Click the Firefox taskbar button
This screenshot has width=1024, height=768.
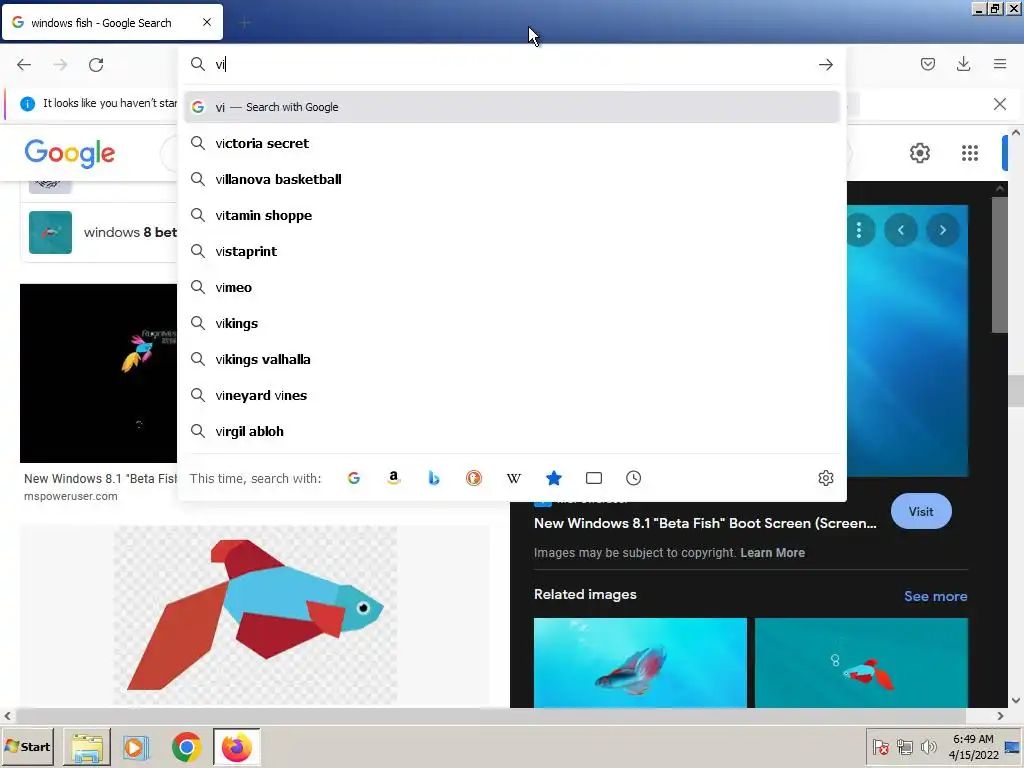coord(236,746)
